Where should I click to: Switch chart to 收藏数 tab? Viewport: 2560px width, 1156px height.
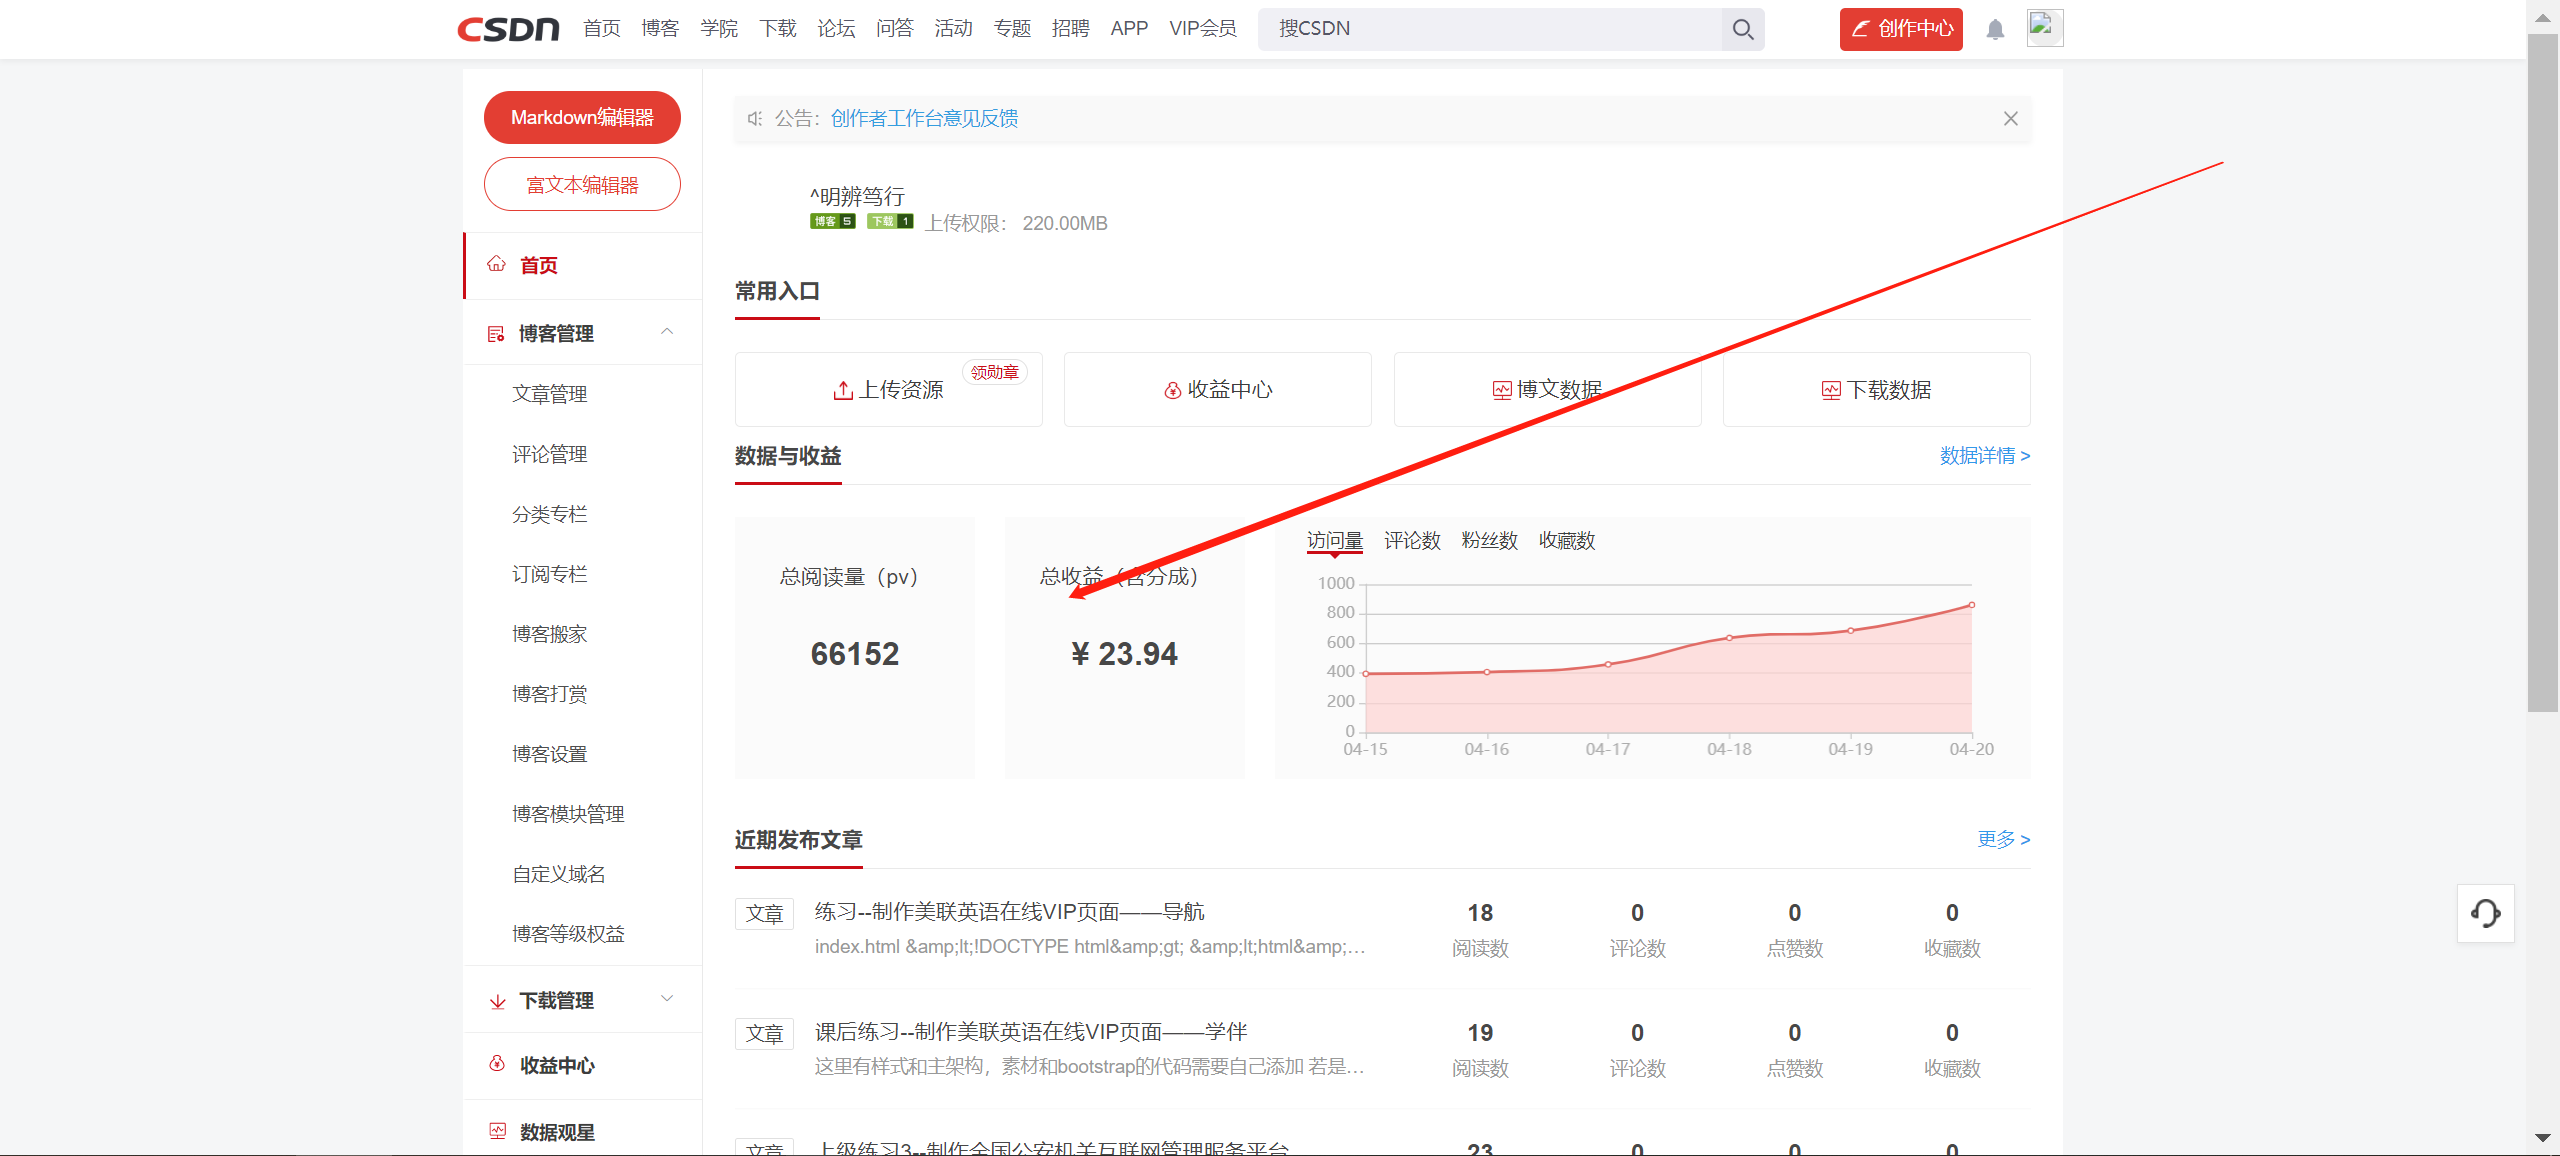coord(1566,541)
